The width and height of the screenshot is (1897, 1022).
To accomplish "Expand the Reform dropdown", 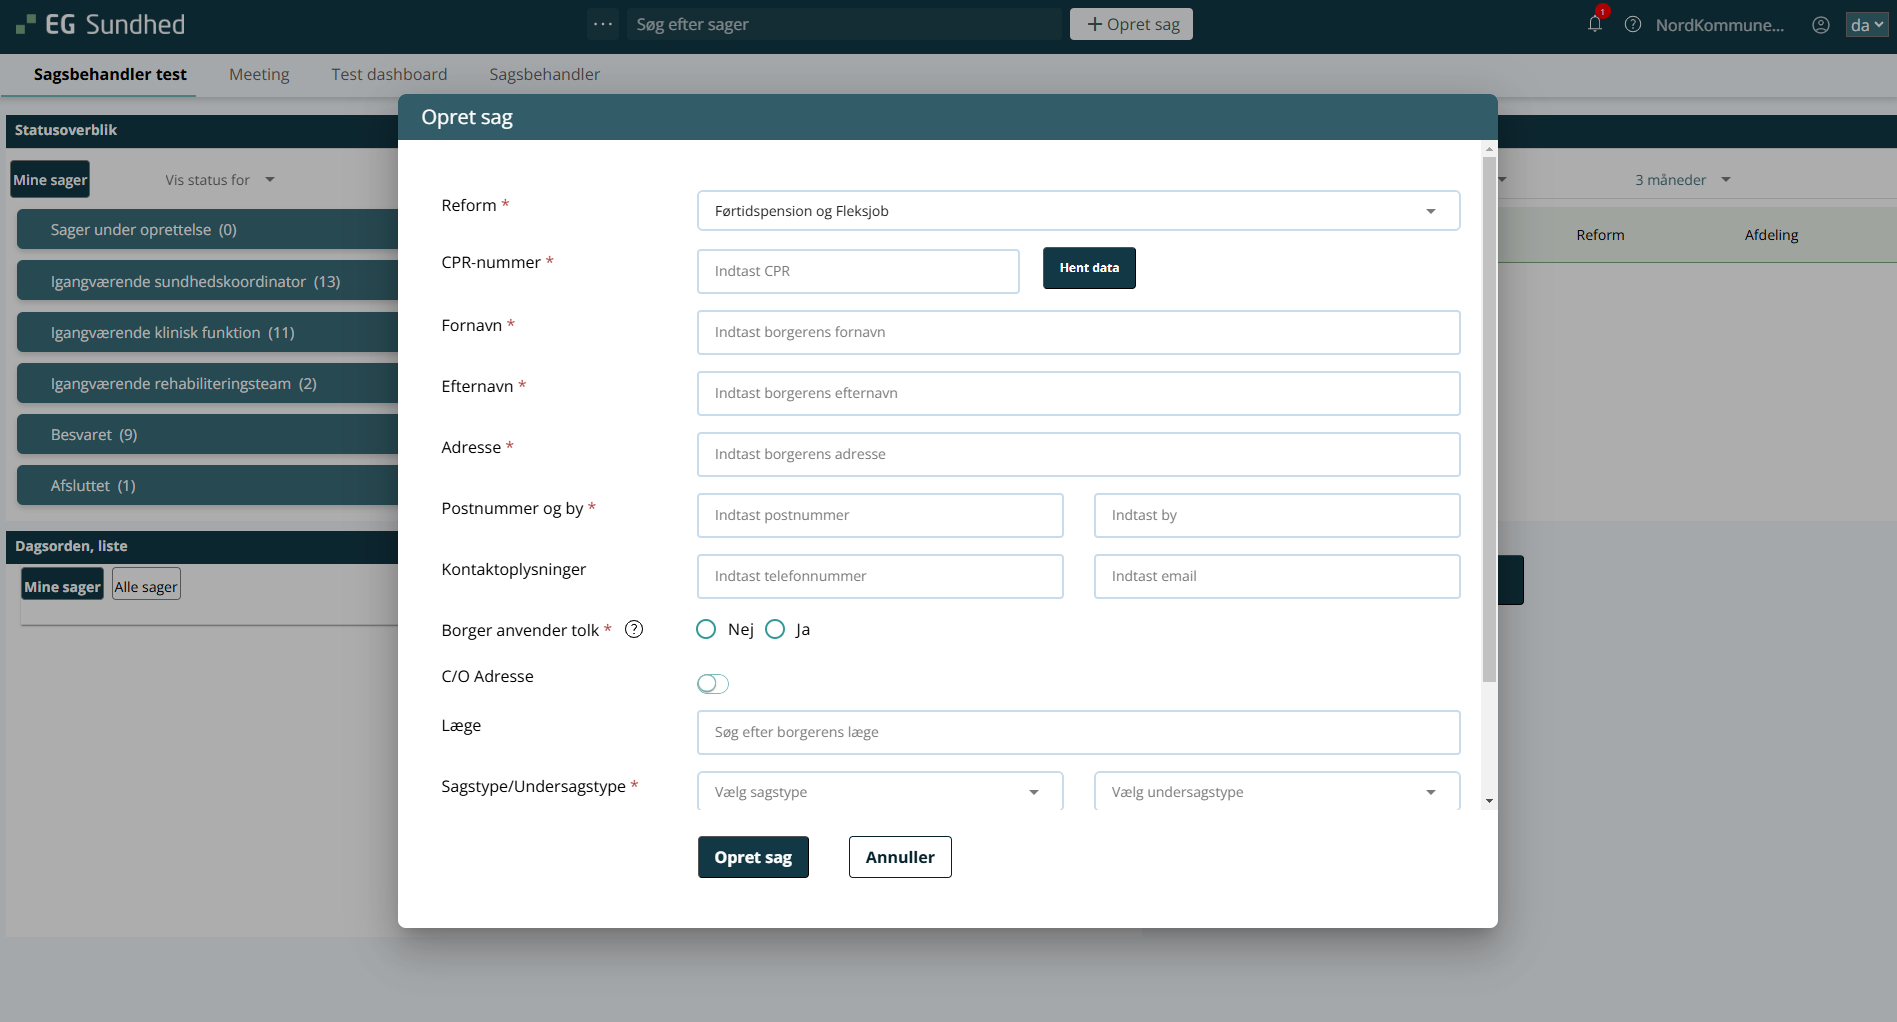I will click(x=1078, y=211).
